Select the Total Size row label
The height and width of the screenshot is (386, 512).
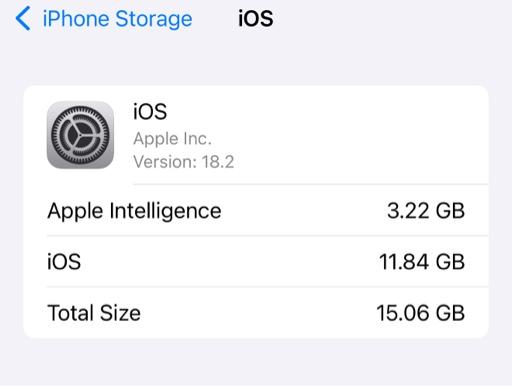click(94, 313)
